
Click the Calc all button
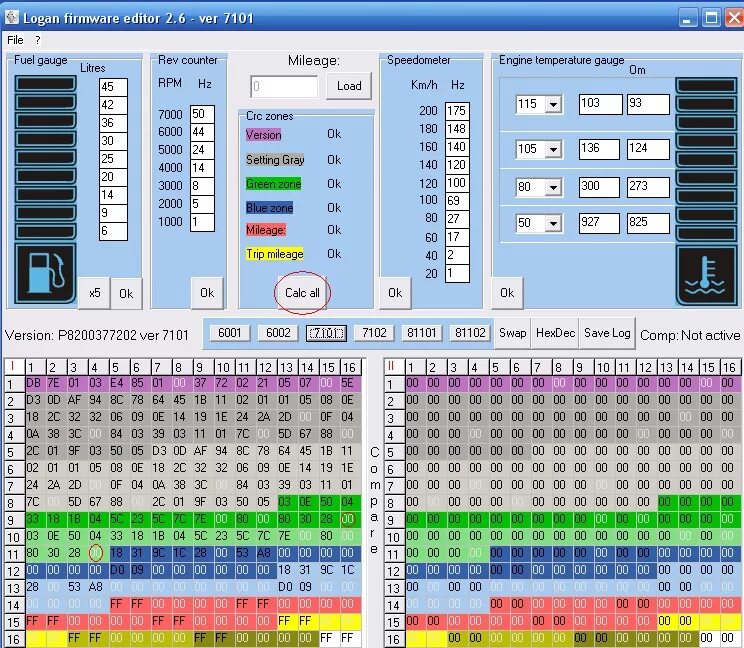(302, 293)
